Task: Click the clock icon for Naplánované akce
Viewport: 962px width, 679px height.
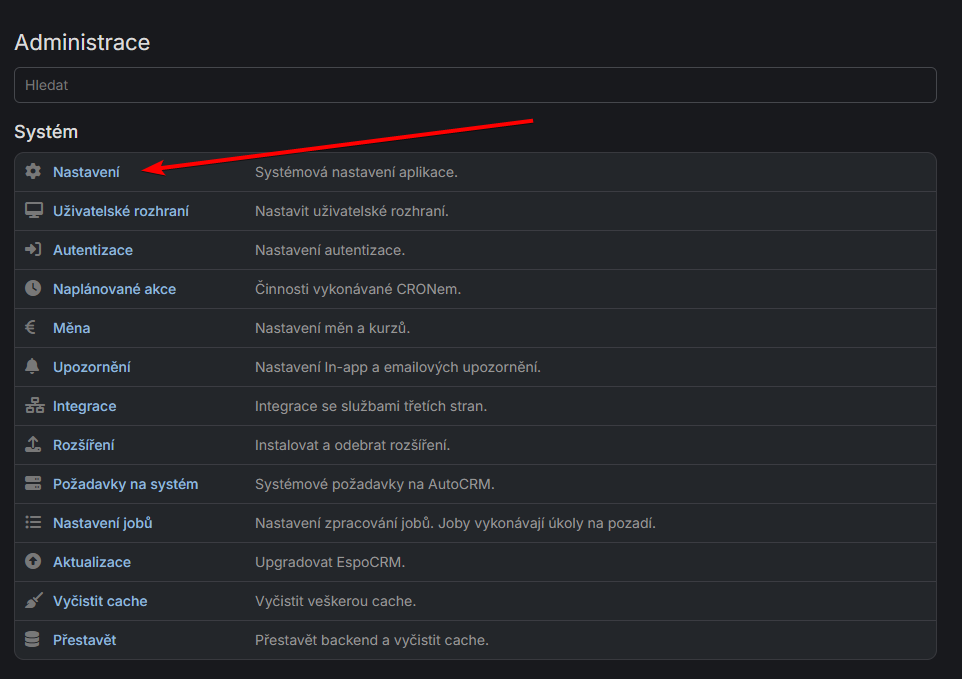Action: (33, 289)
